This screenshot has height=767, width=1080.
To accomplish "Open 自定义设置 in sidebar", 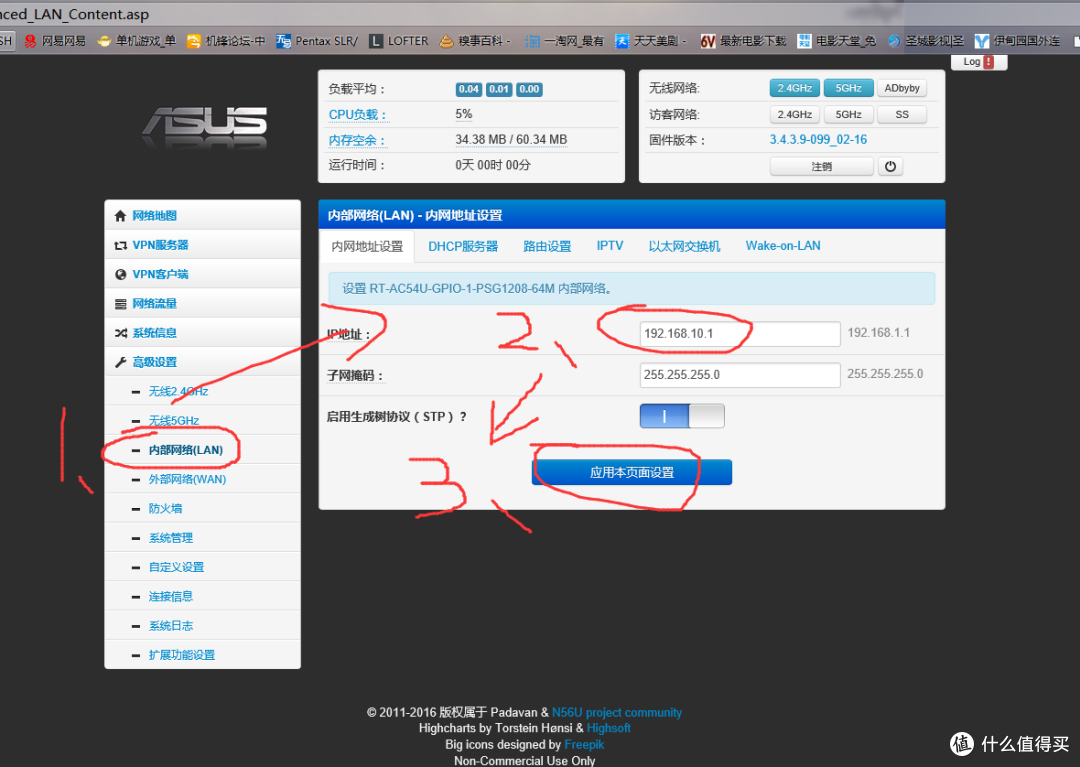I will click(176, 567).
